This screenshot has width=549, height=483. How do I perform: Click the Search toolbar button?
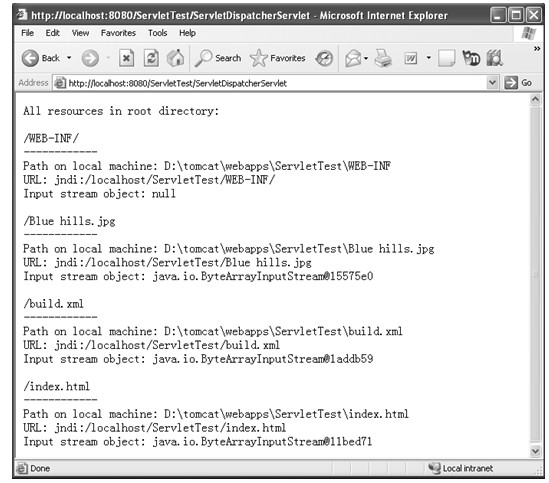(x=218, y=58)
